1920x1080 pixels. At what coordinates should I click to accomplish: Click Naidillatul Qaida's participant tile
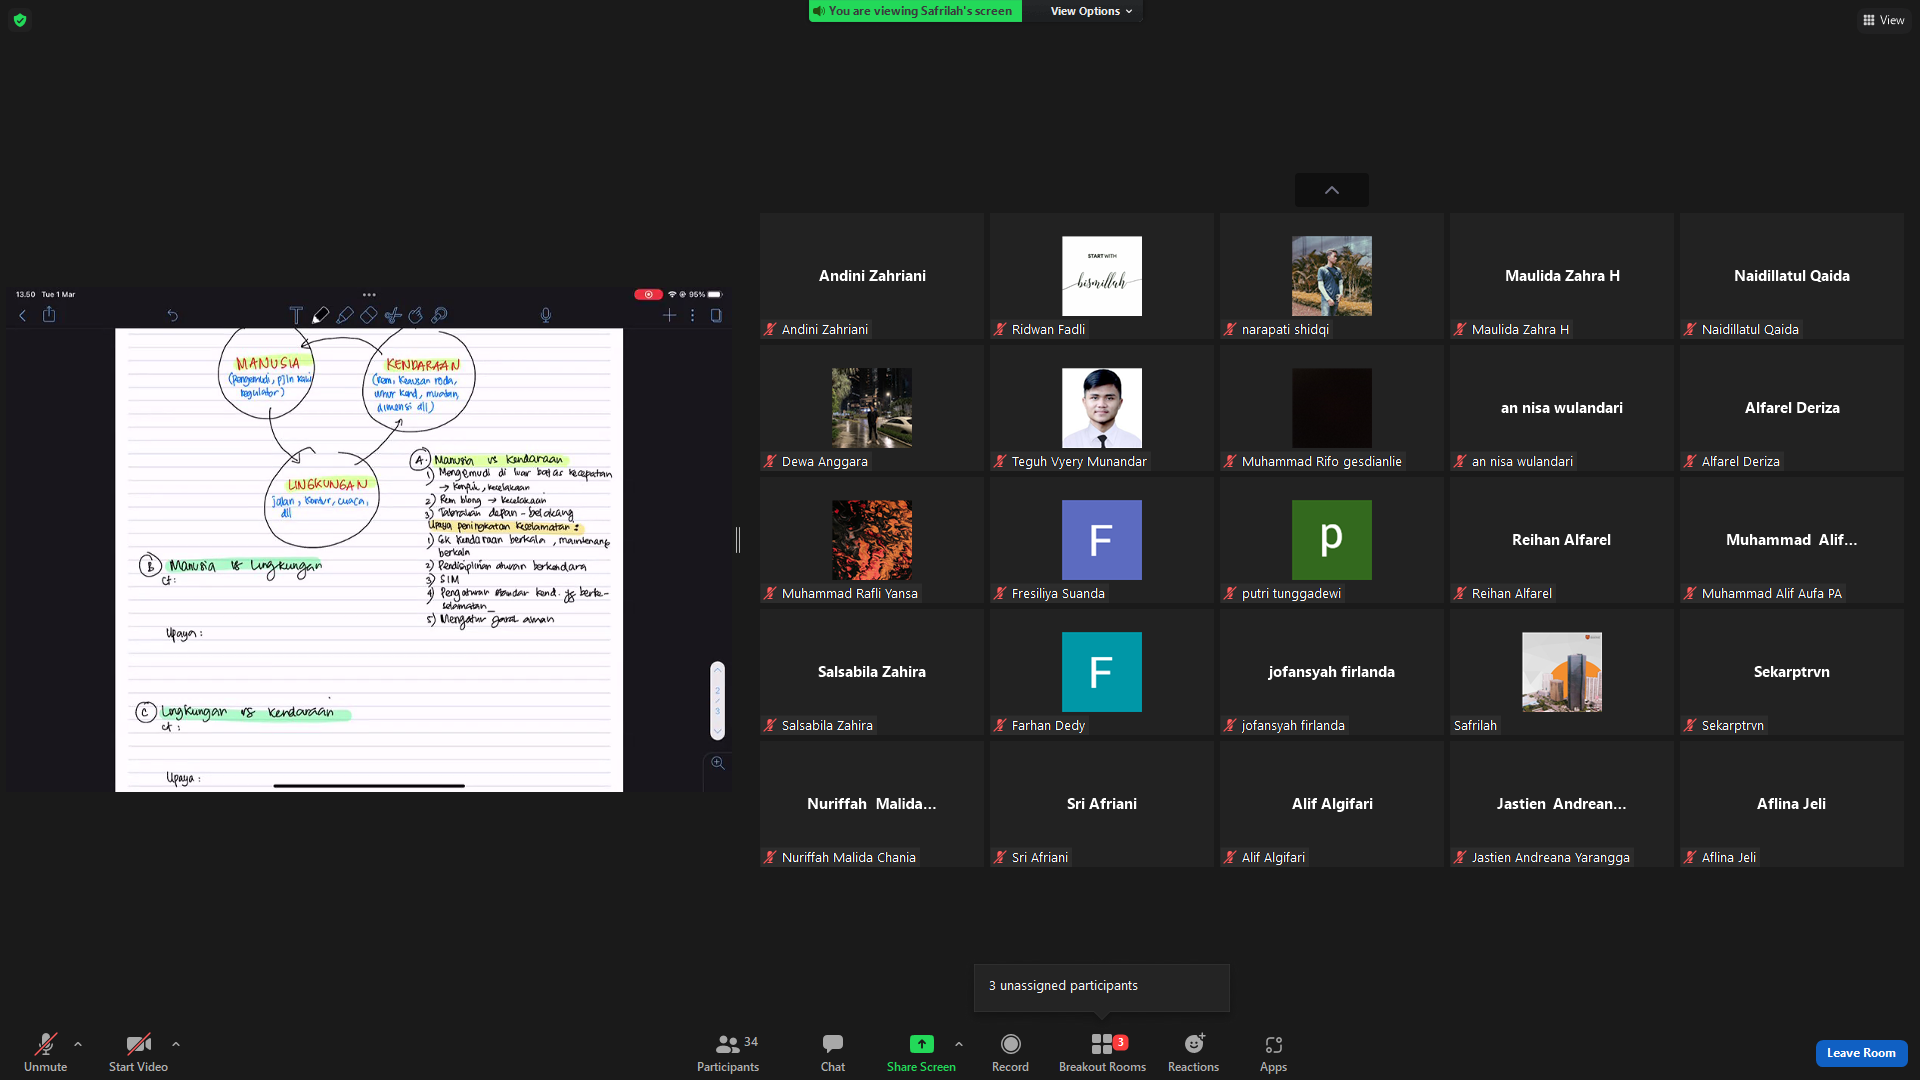coord(1792,276)
